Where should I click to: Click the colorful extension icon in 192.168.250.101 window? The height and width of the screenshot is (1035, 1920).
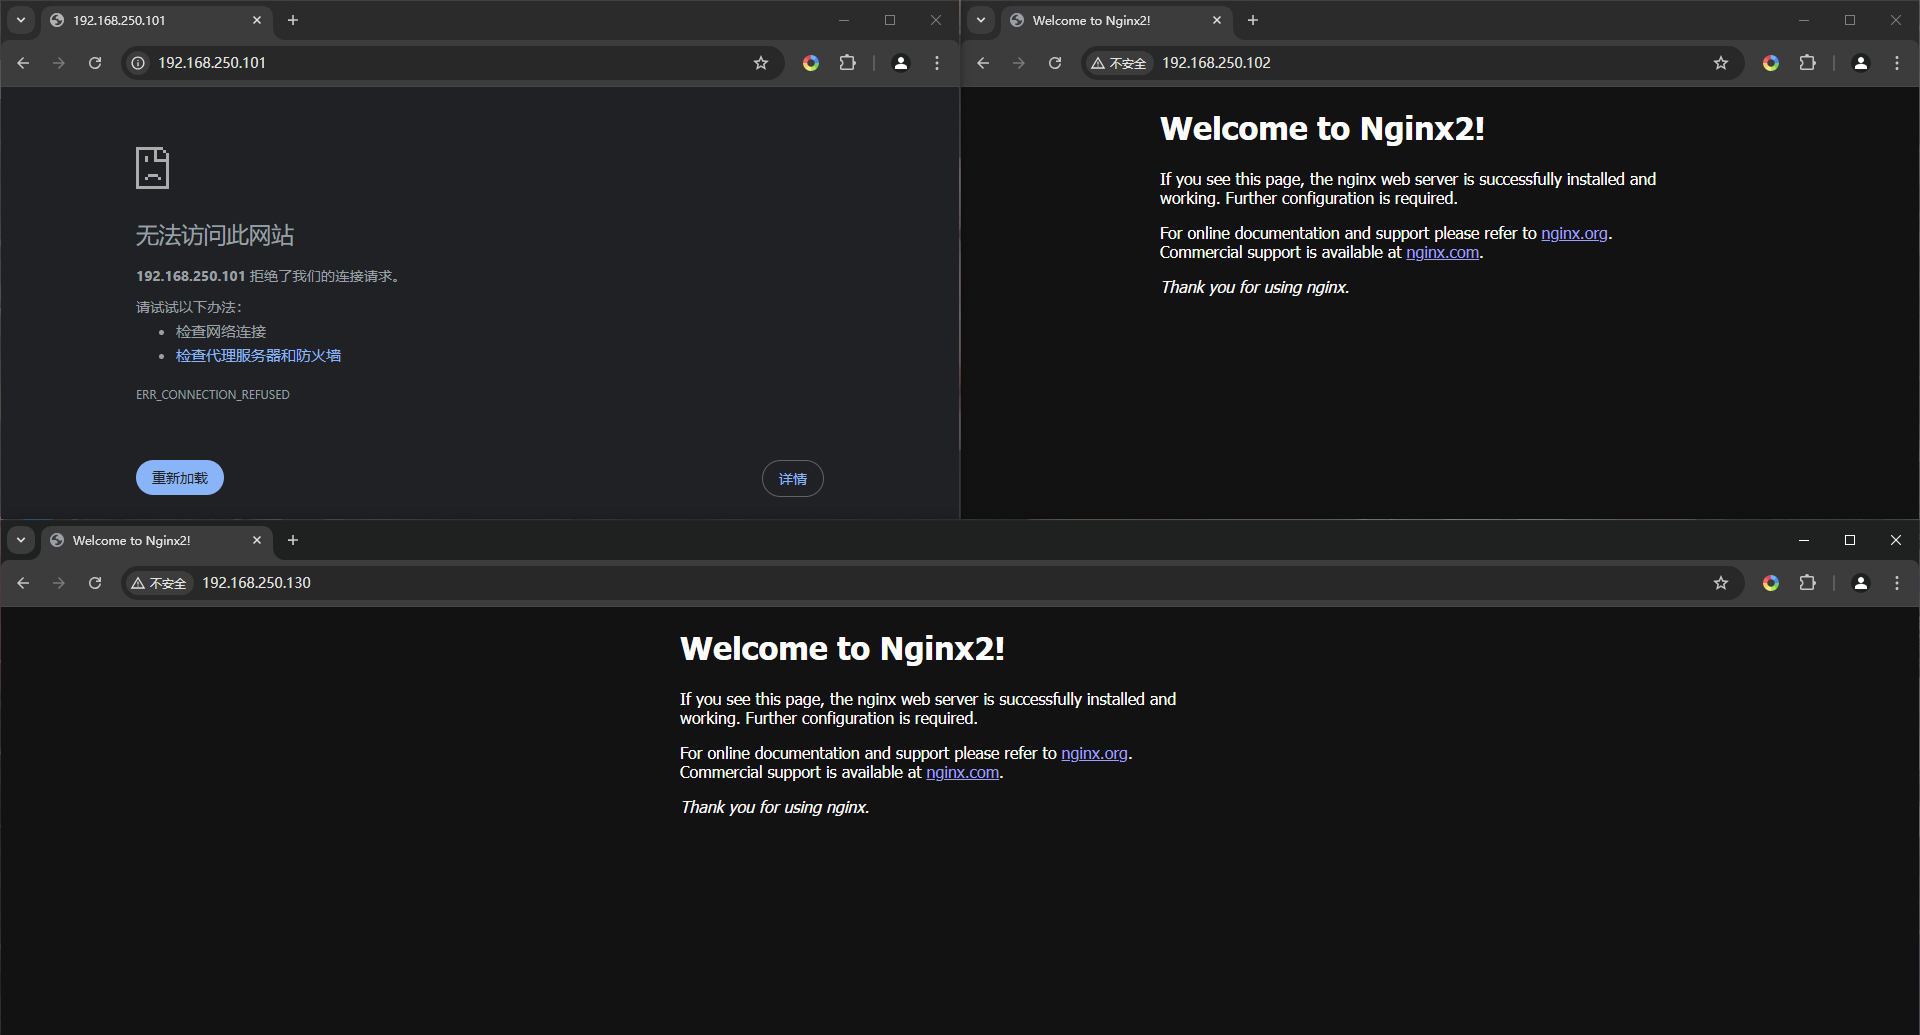click(x=811, y=63)
